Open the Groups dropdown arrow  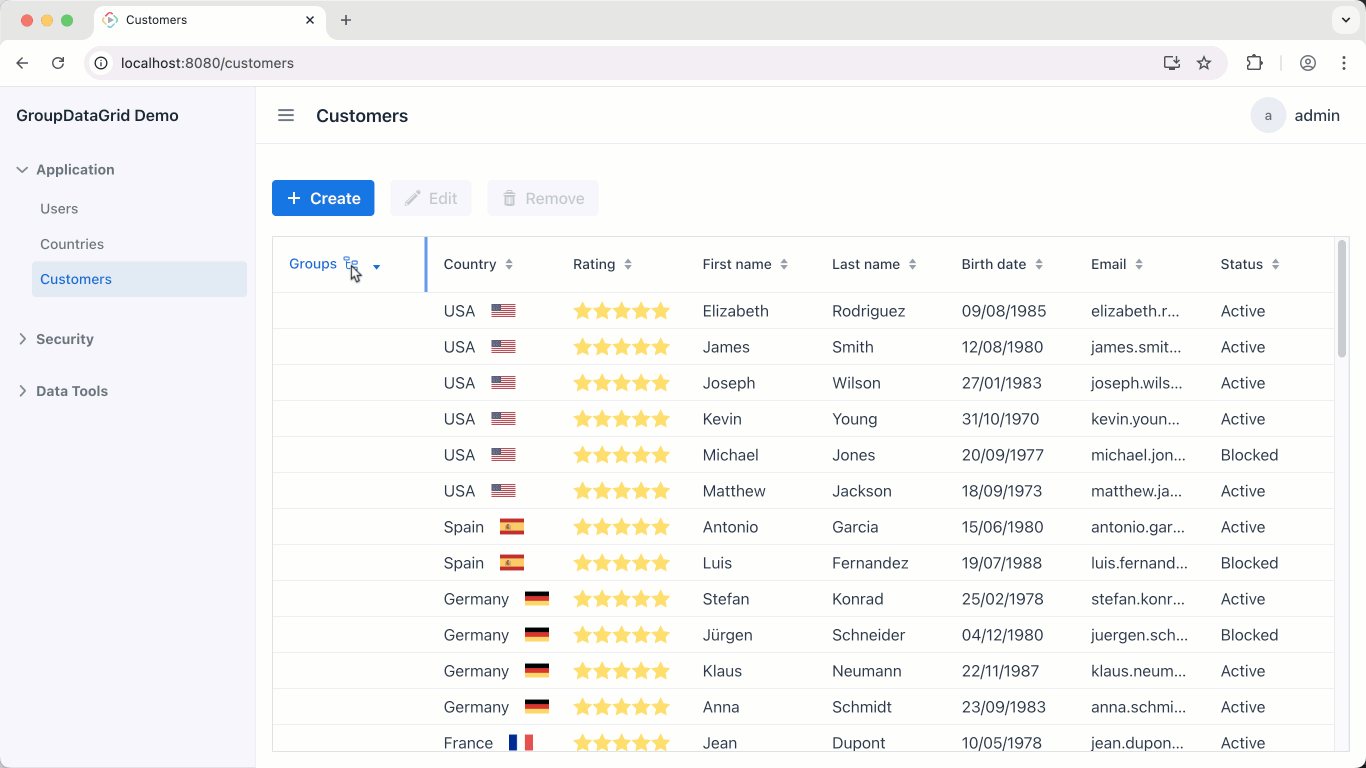[x=377, y=267]
